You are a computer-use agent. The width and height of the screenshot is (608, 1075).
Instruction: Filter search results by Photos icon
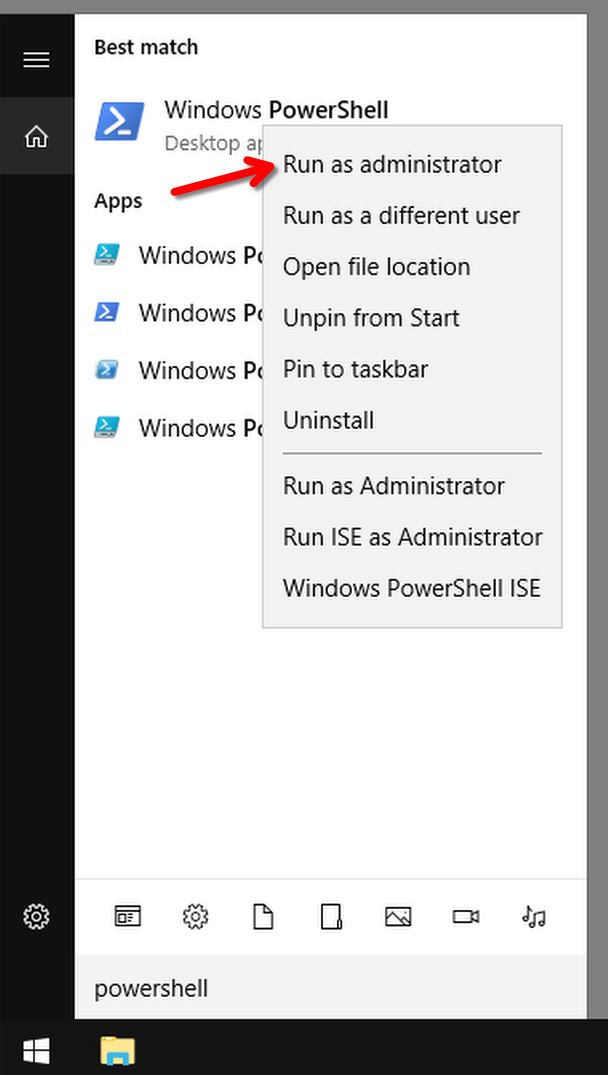tap(398, 916)
